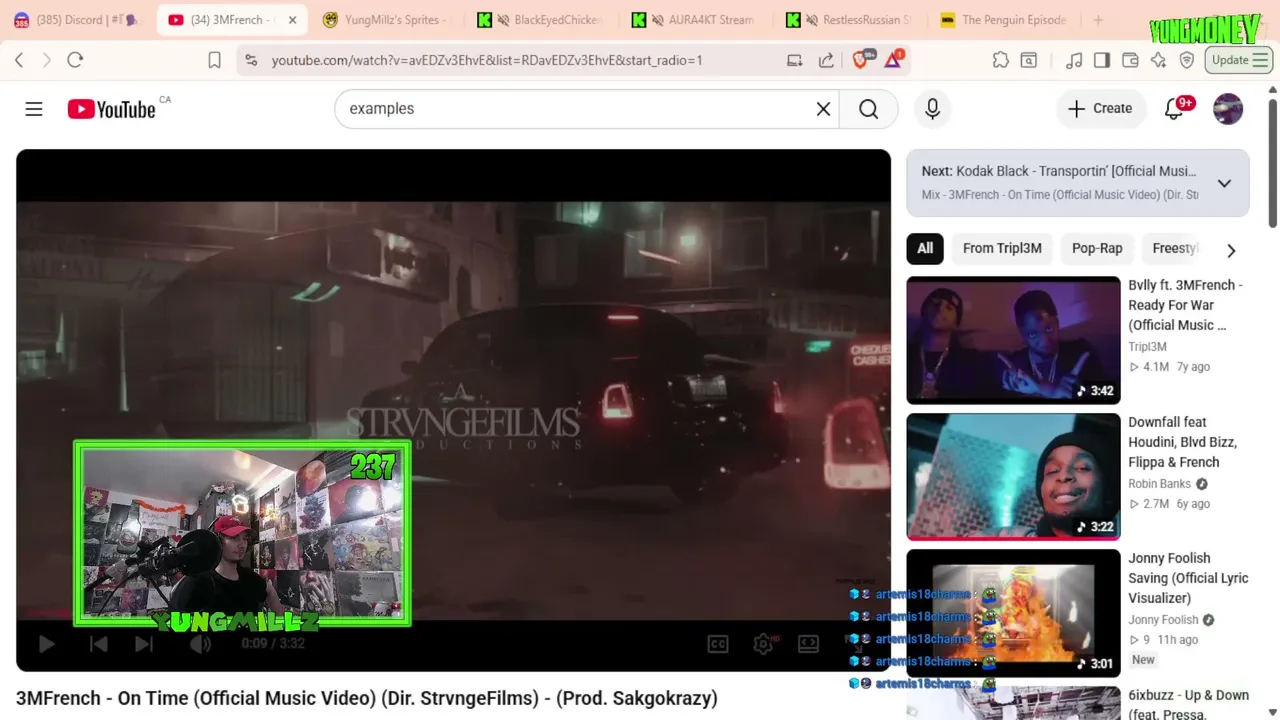1280x720 pixels.
Task: Open site settings icon in address bar
Action: tap(250, 60)
